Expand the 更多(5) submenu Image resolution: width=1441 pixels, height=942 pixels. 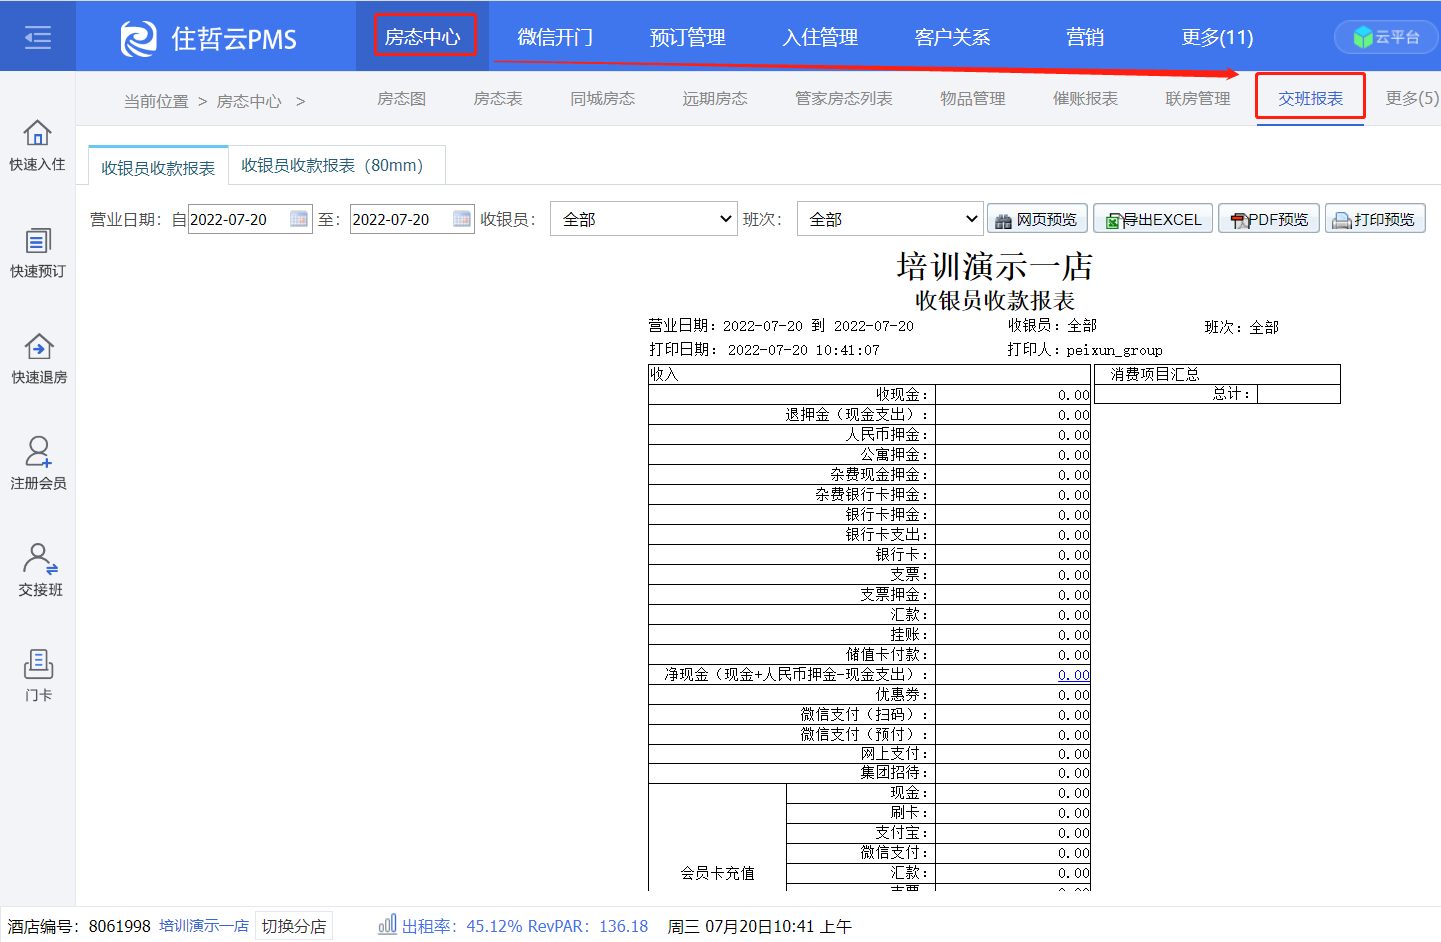pos(1411,98)
